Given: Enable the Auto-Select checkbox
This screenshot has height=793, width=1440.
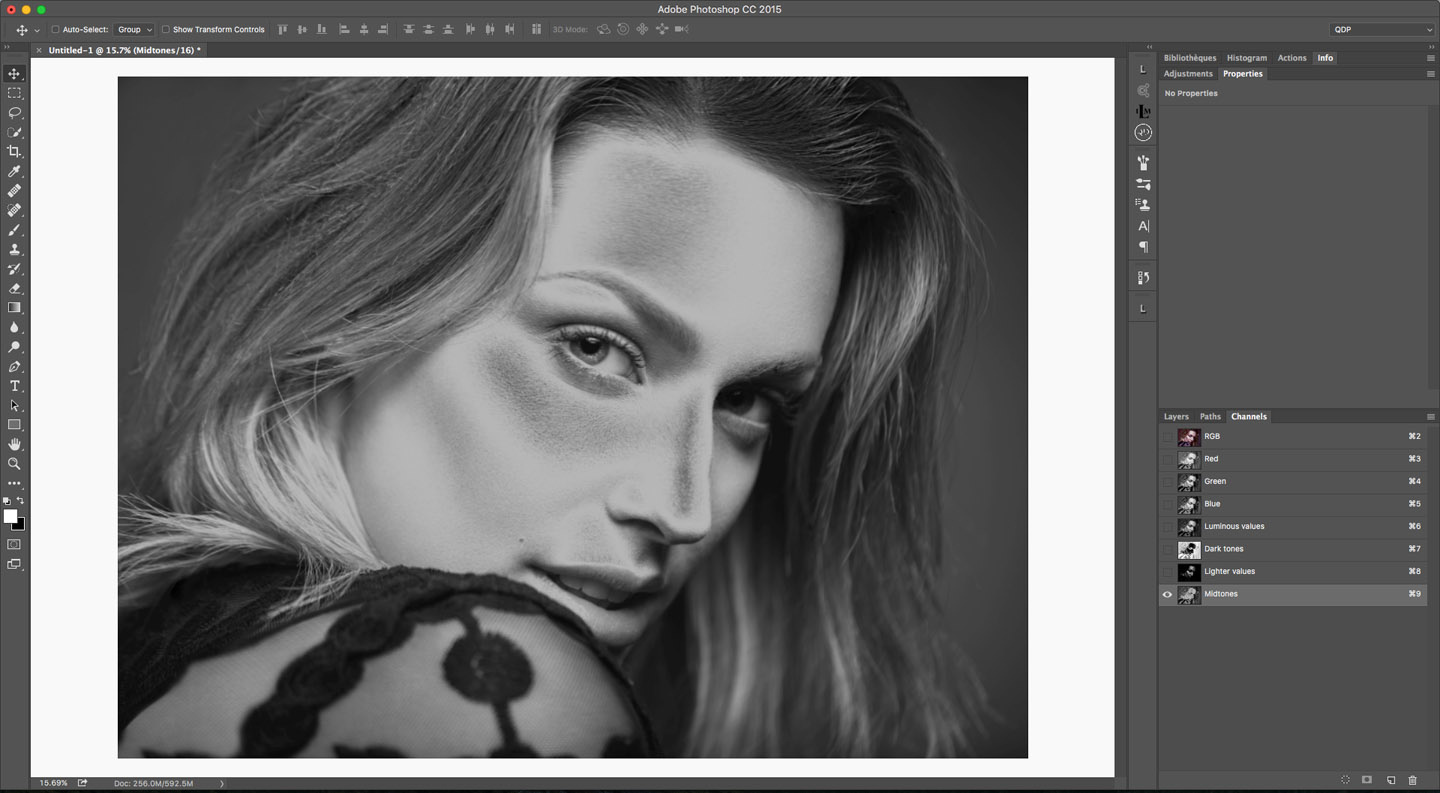Looking at the screenshot, I should tap(55, 30).
